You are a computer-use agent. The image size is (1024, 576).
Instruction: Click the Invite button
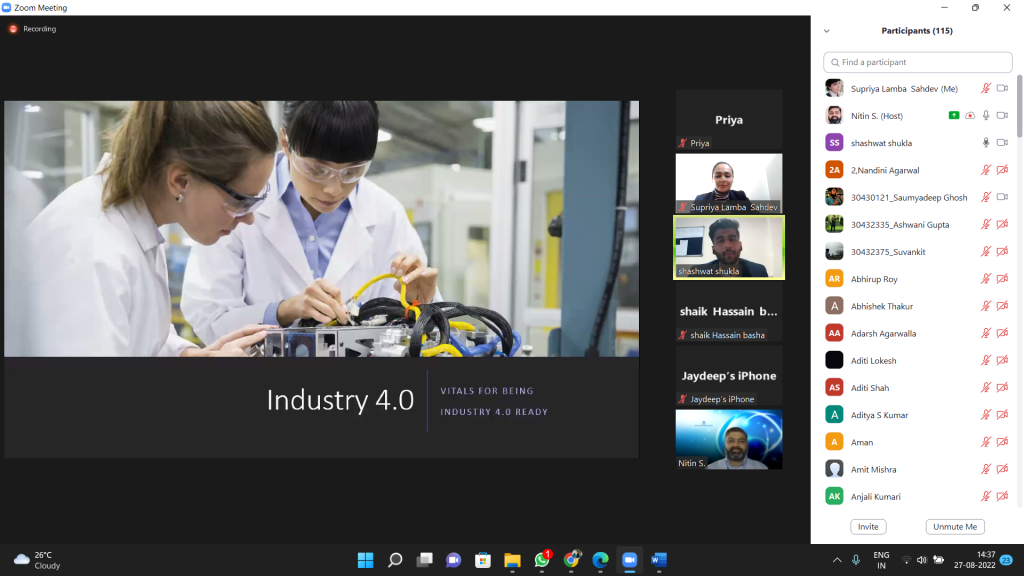(868, 526)
